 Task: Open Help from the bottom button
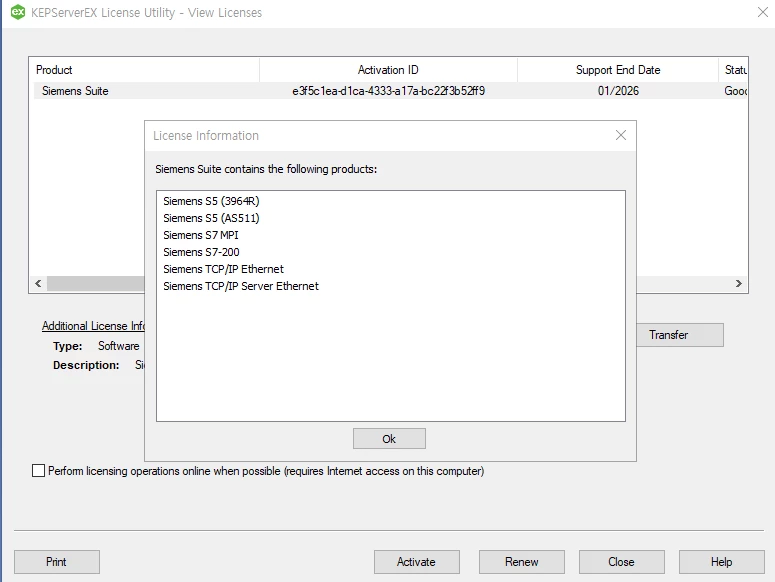(722, 562)
